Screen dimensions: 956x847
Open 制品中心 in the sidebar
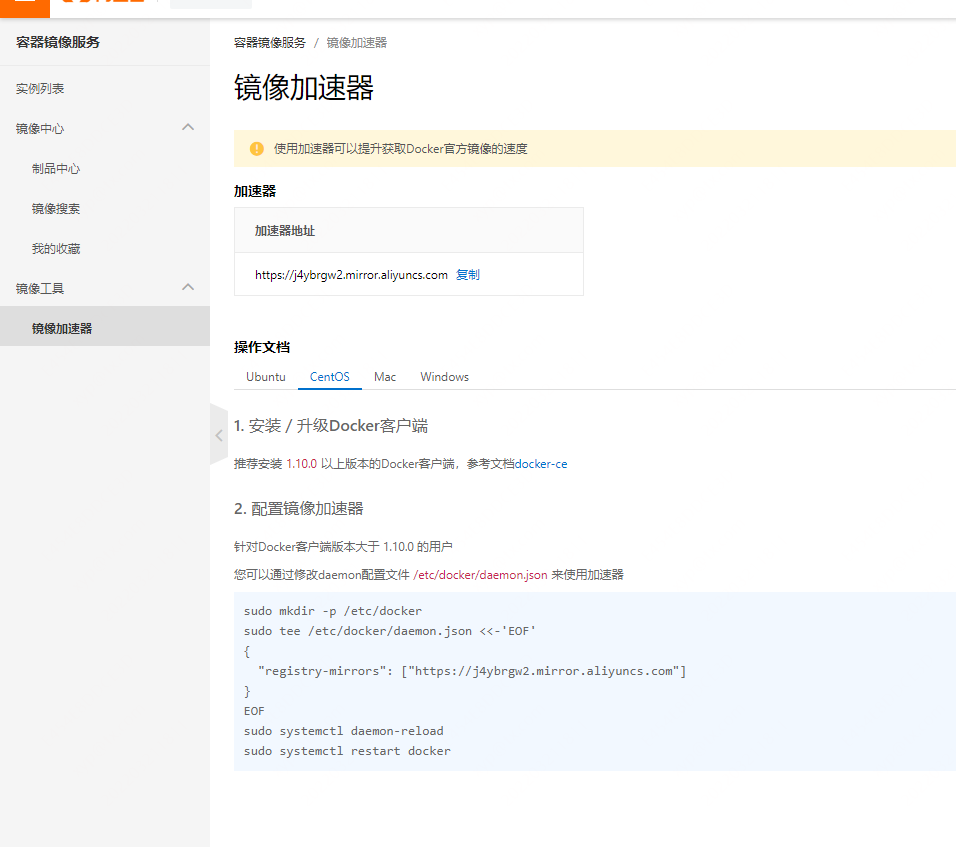pos(56,169)
